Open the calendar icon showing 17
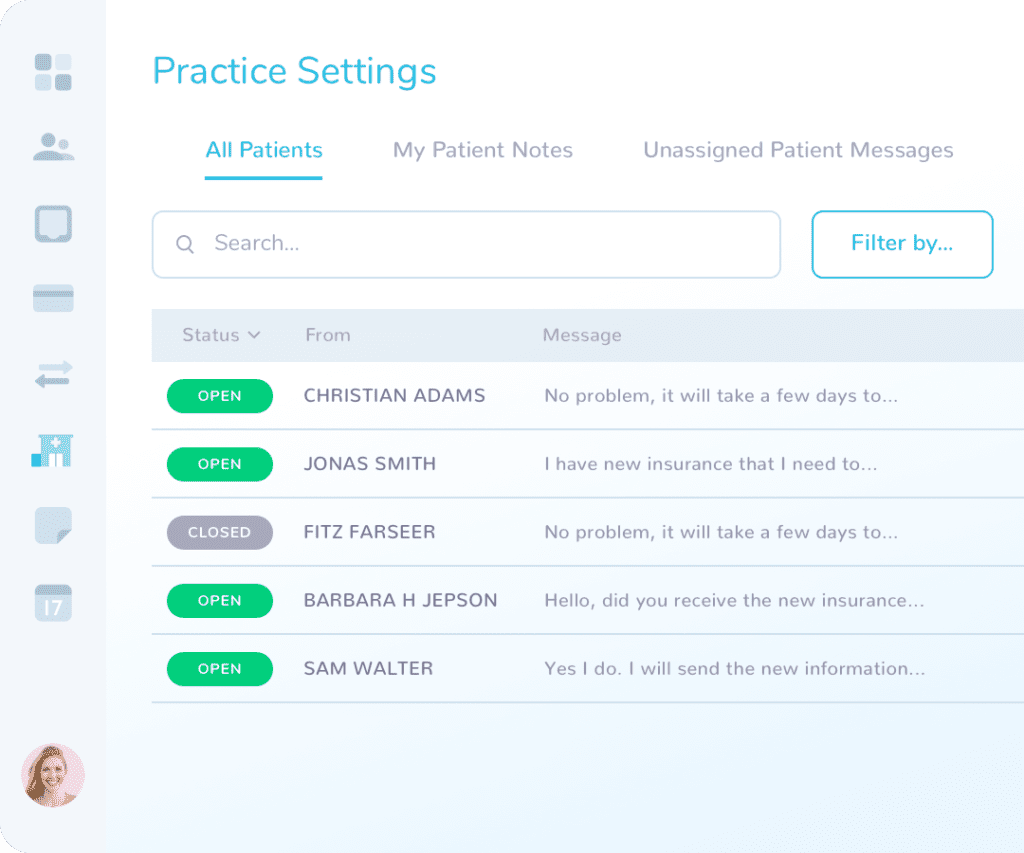 click(x=54, y=601)
